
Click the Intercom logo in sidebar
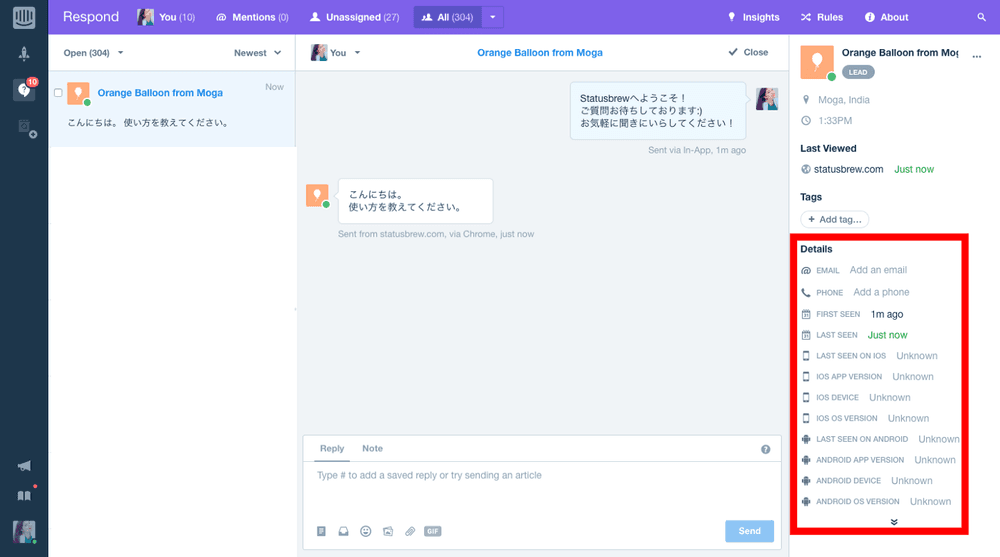(24, 17)
